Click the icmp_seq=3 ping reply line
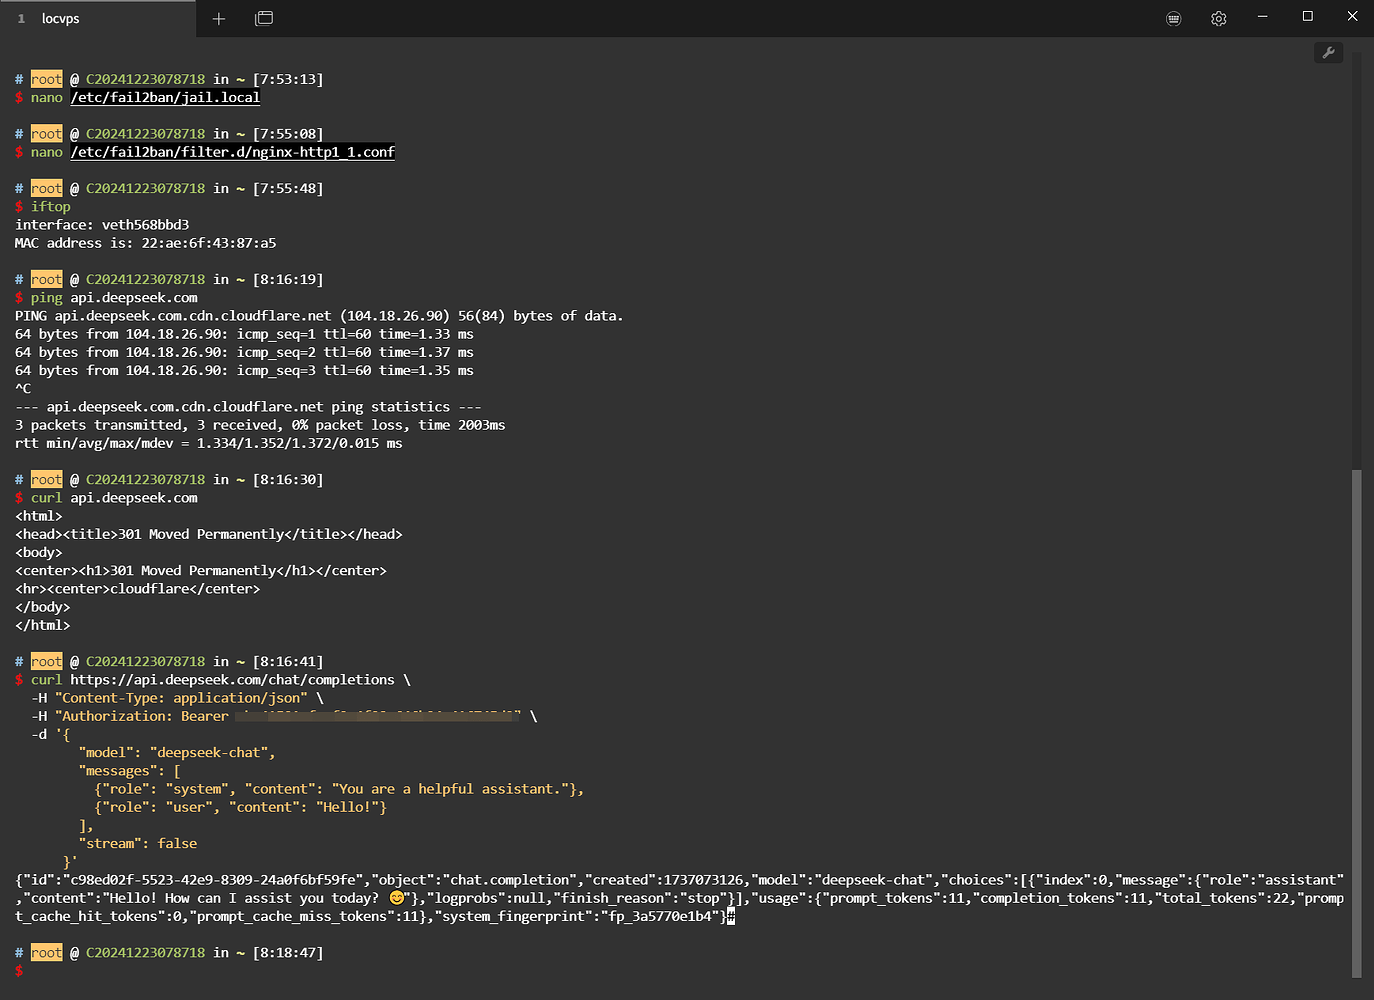Viewport: 1374px width, 1000px height. [x=244, y=370]
